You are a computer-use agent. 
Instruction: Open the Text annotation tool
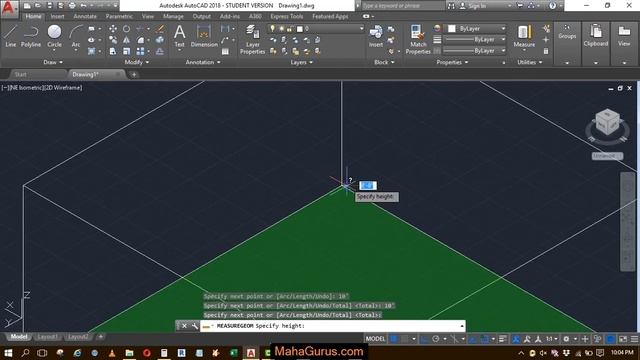(x=180, y=36)
